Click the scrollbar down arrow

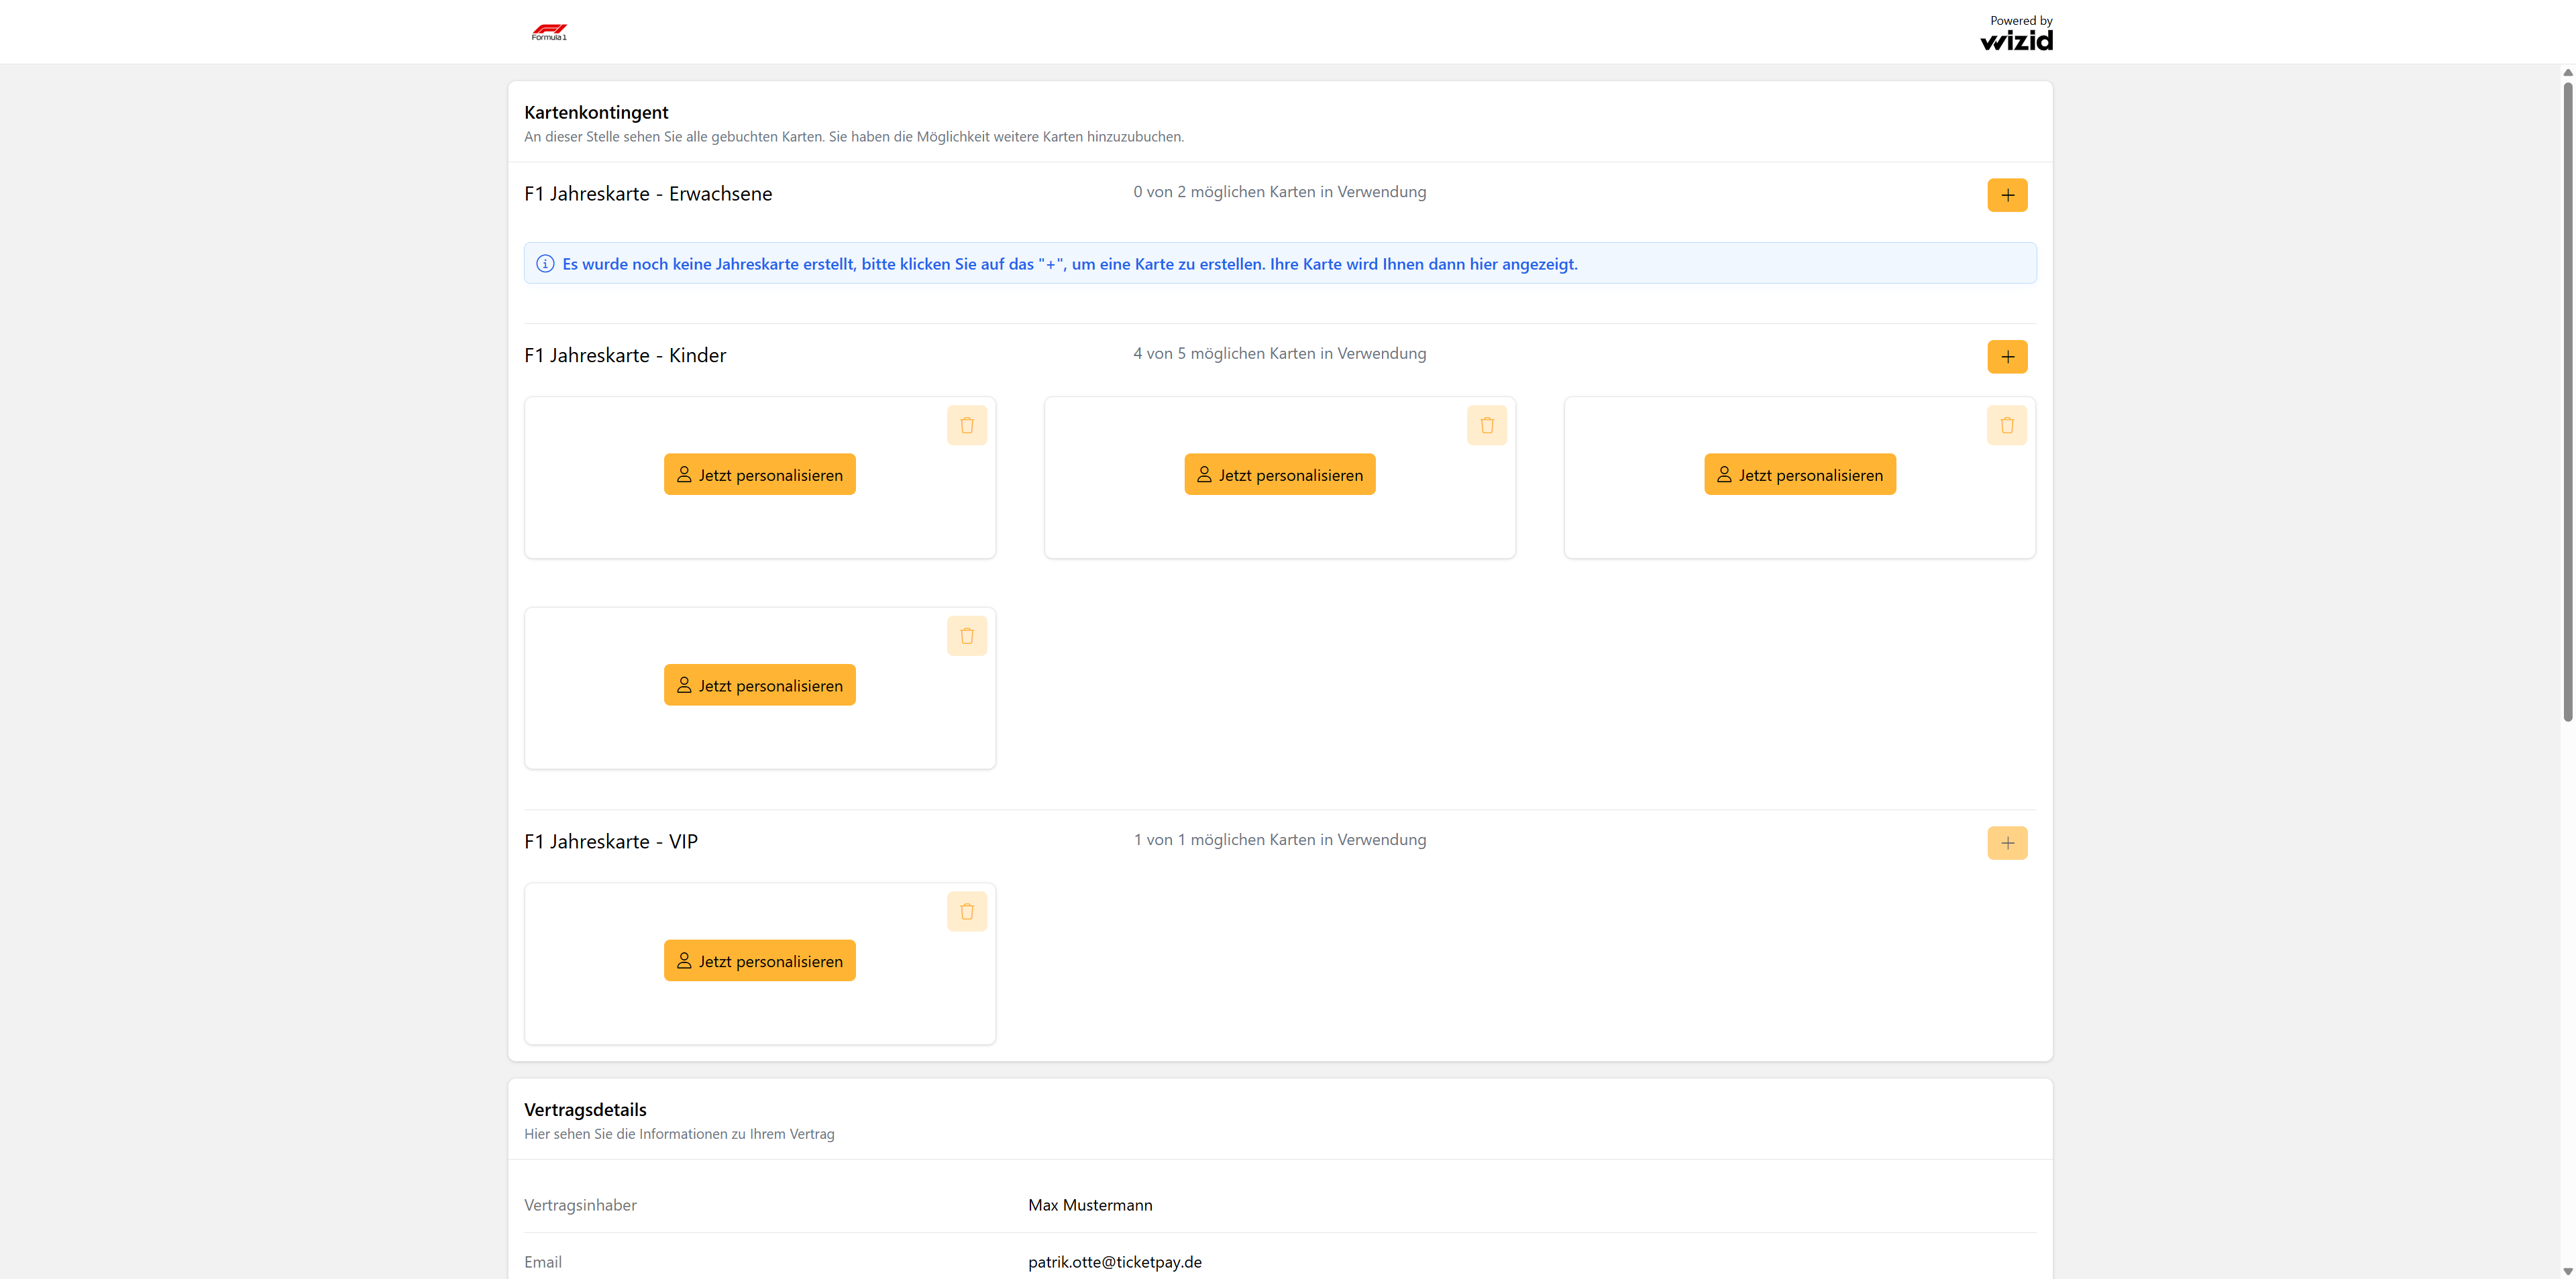coord(2567,1271)
